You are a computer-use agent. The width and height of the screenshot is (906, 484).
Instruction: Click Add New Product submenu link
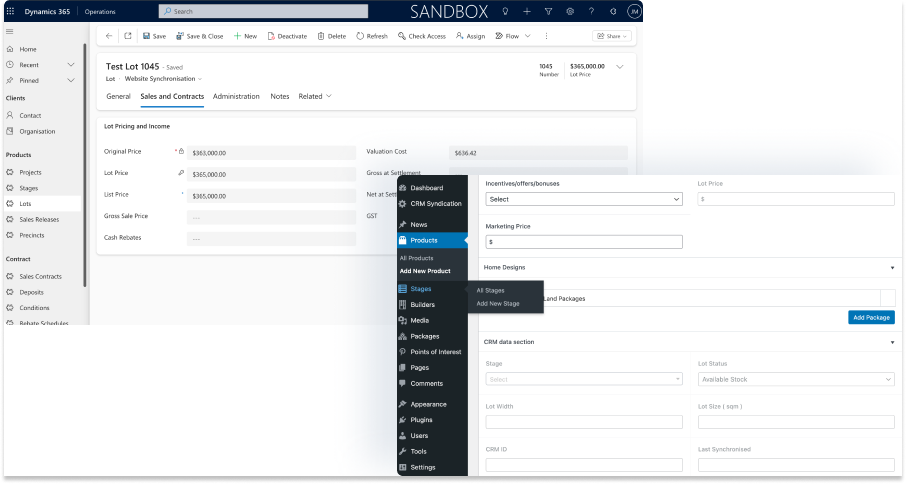(425, 271)
